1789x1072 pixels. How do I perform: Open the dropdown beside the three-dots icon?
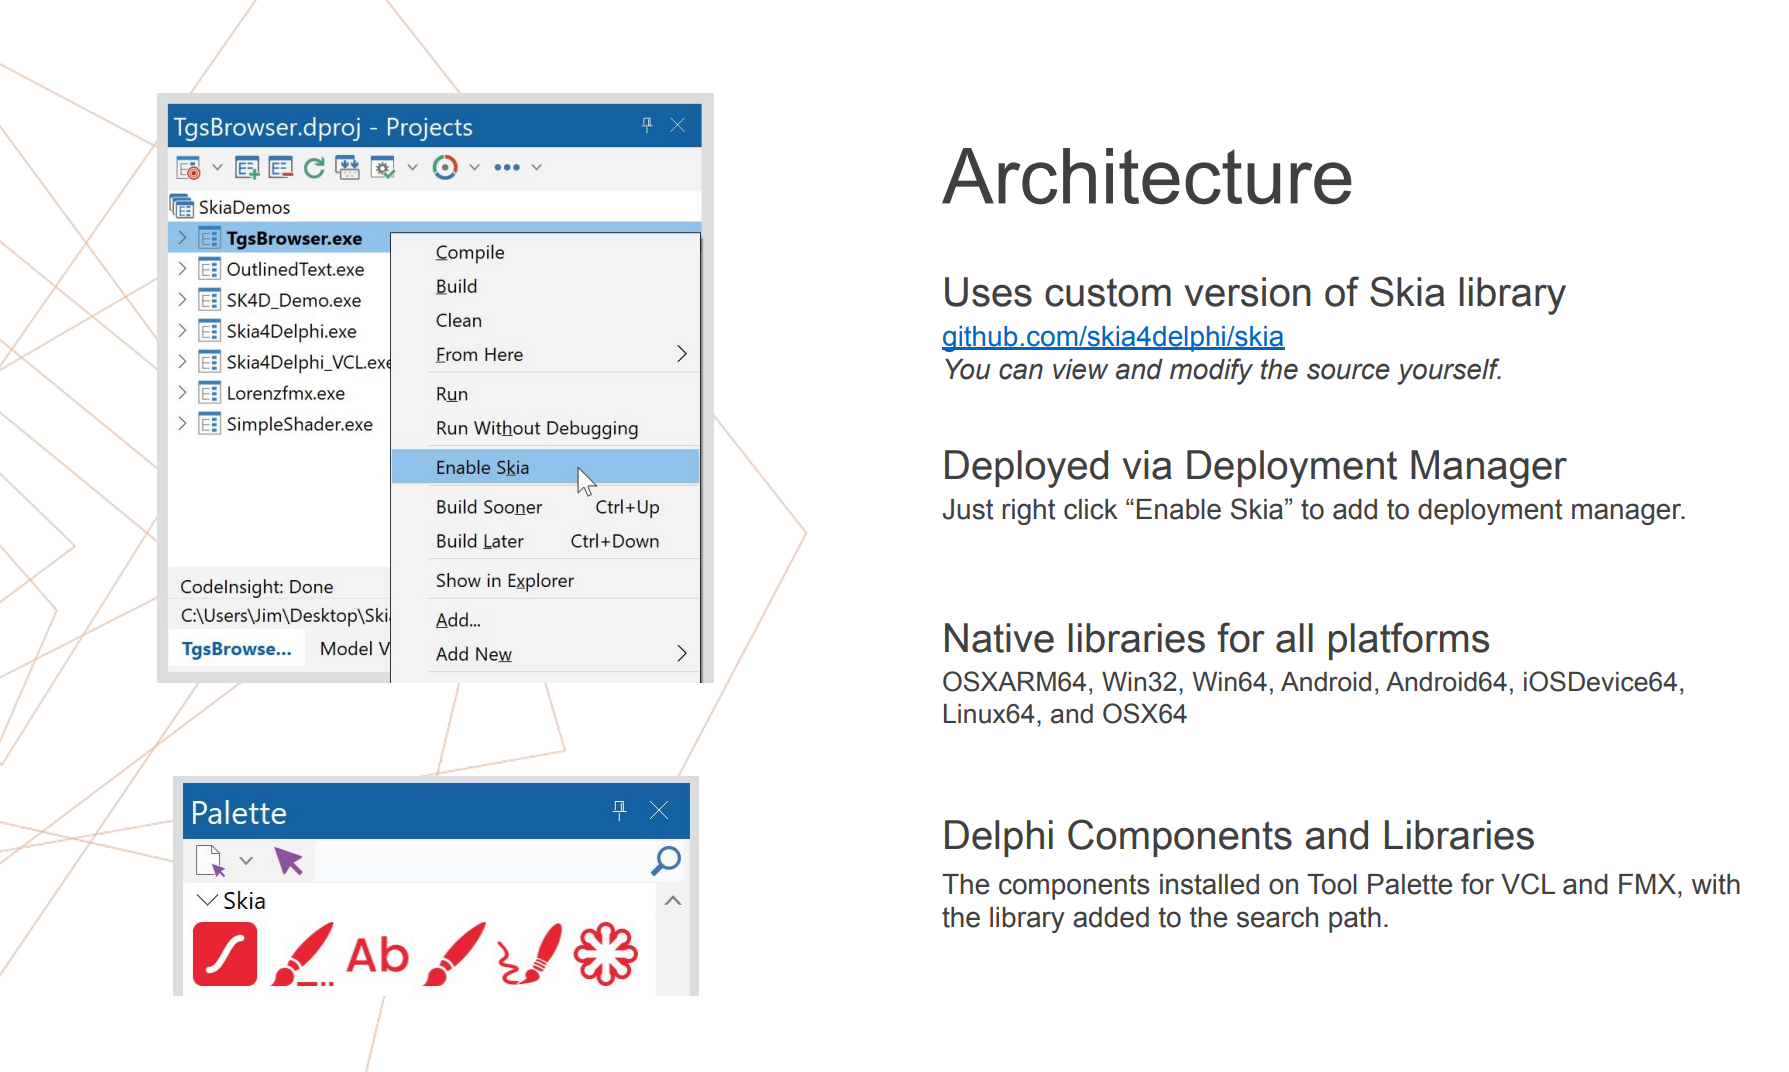(x=537, y=167)
